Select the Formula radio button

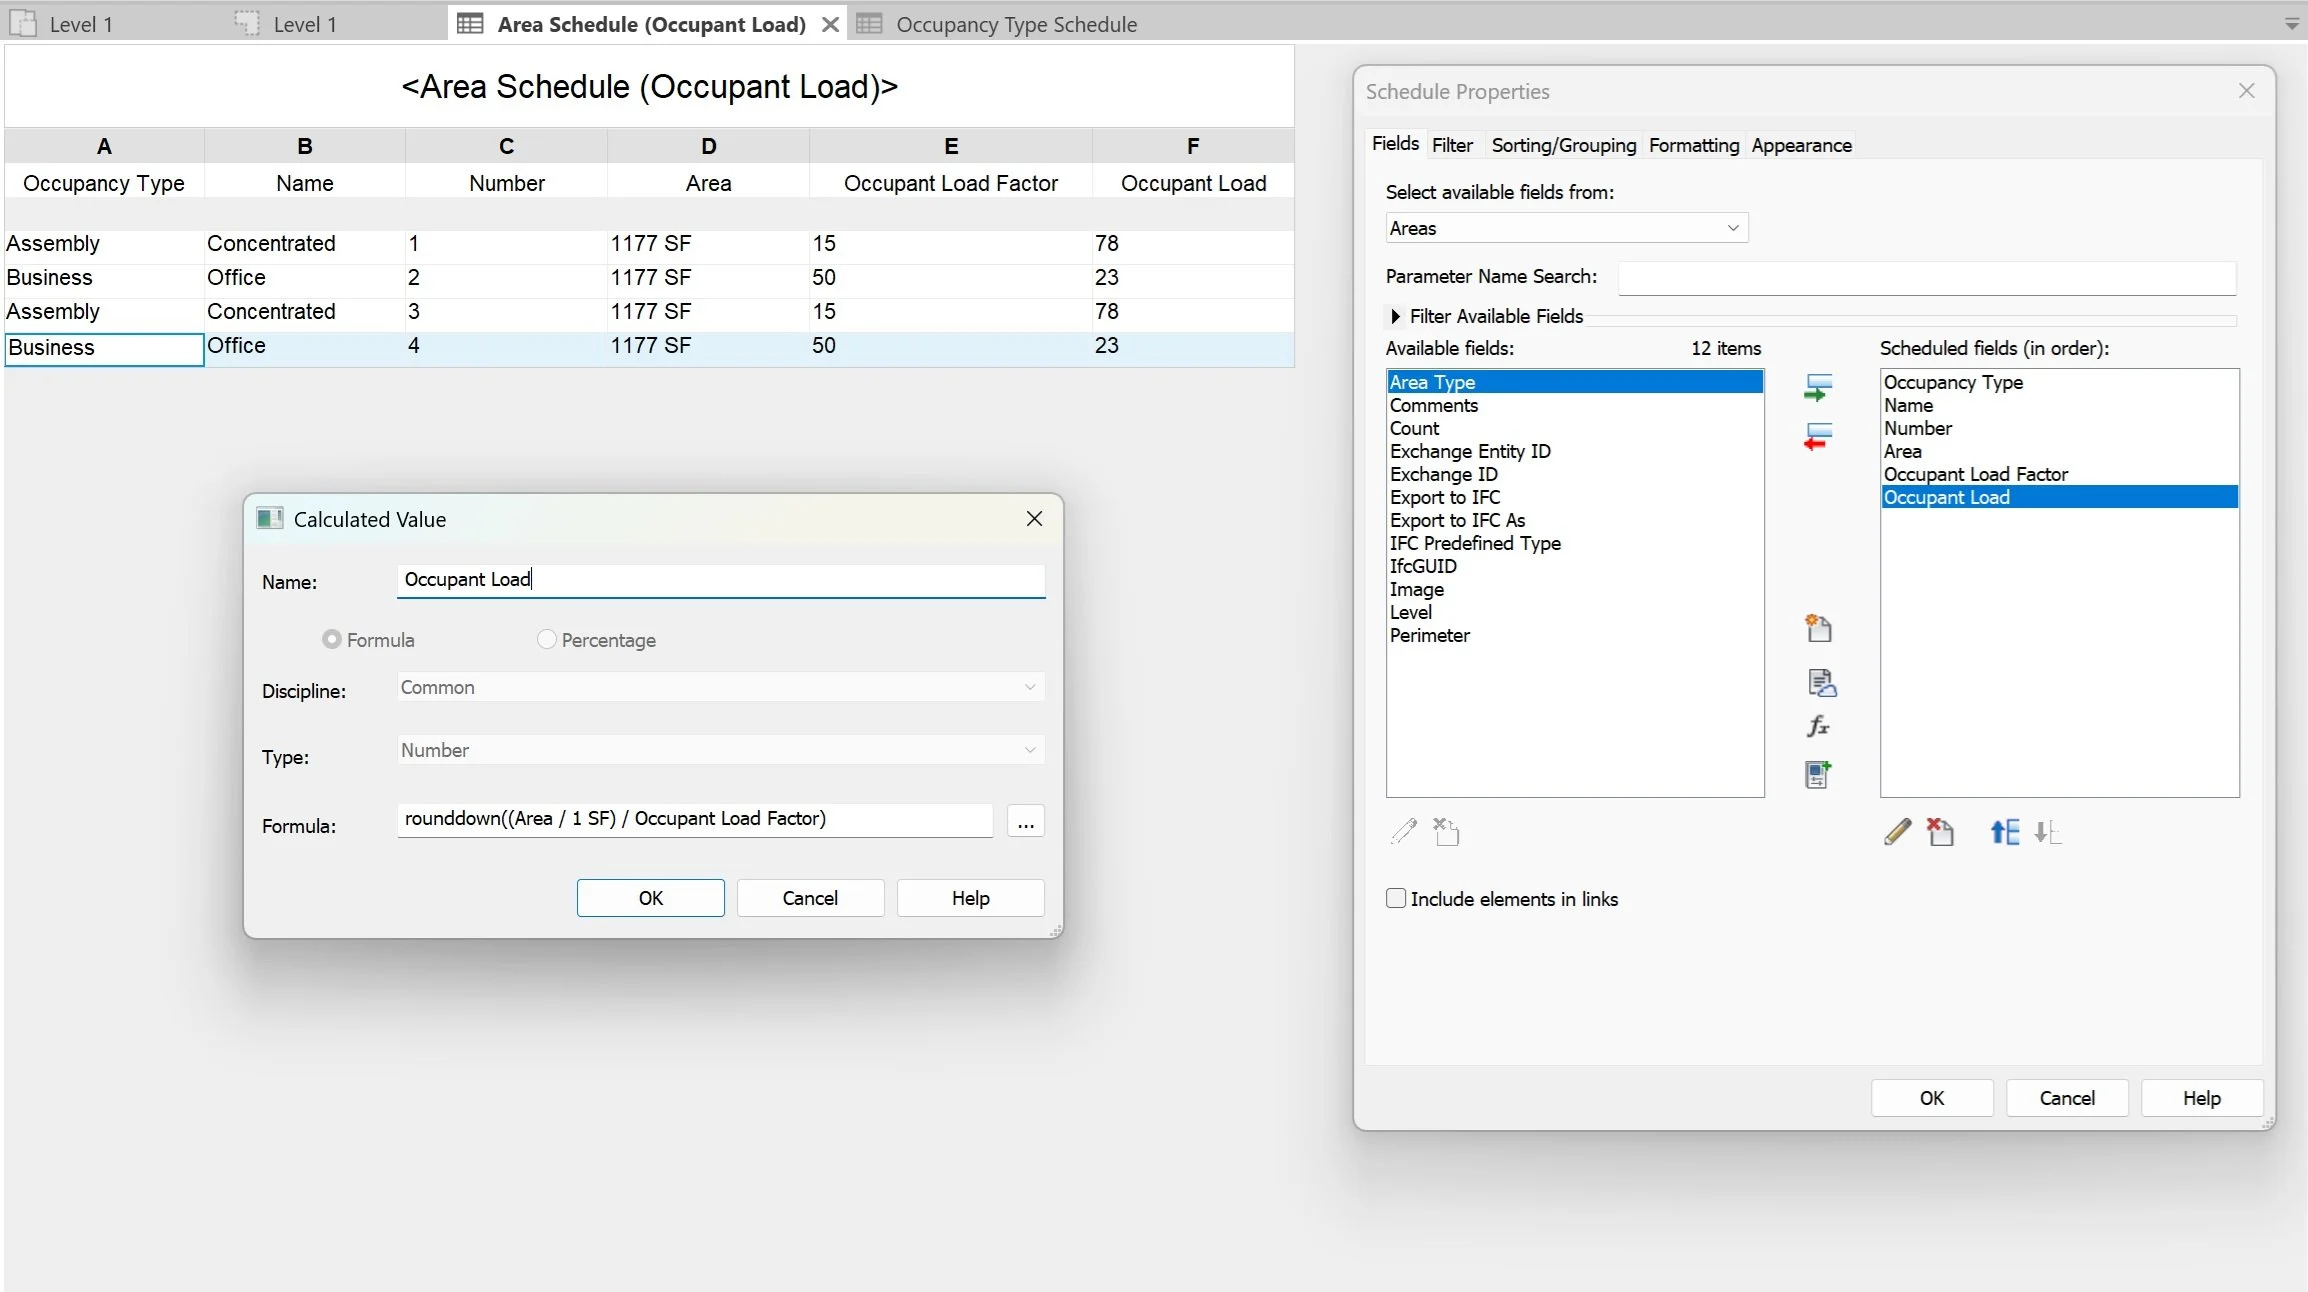[331, 639]
